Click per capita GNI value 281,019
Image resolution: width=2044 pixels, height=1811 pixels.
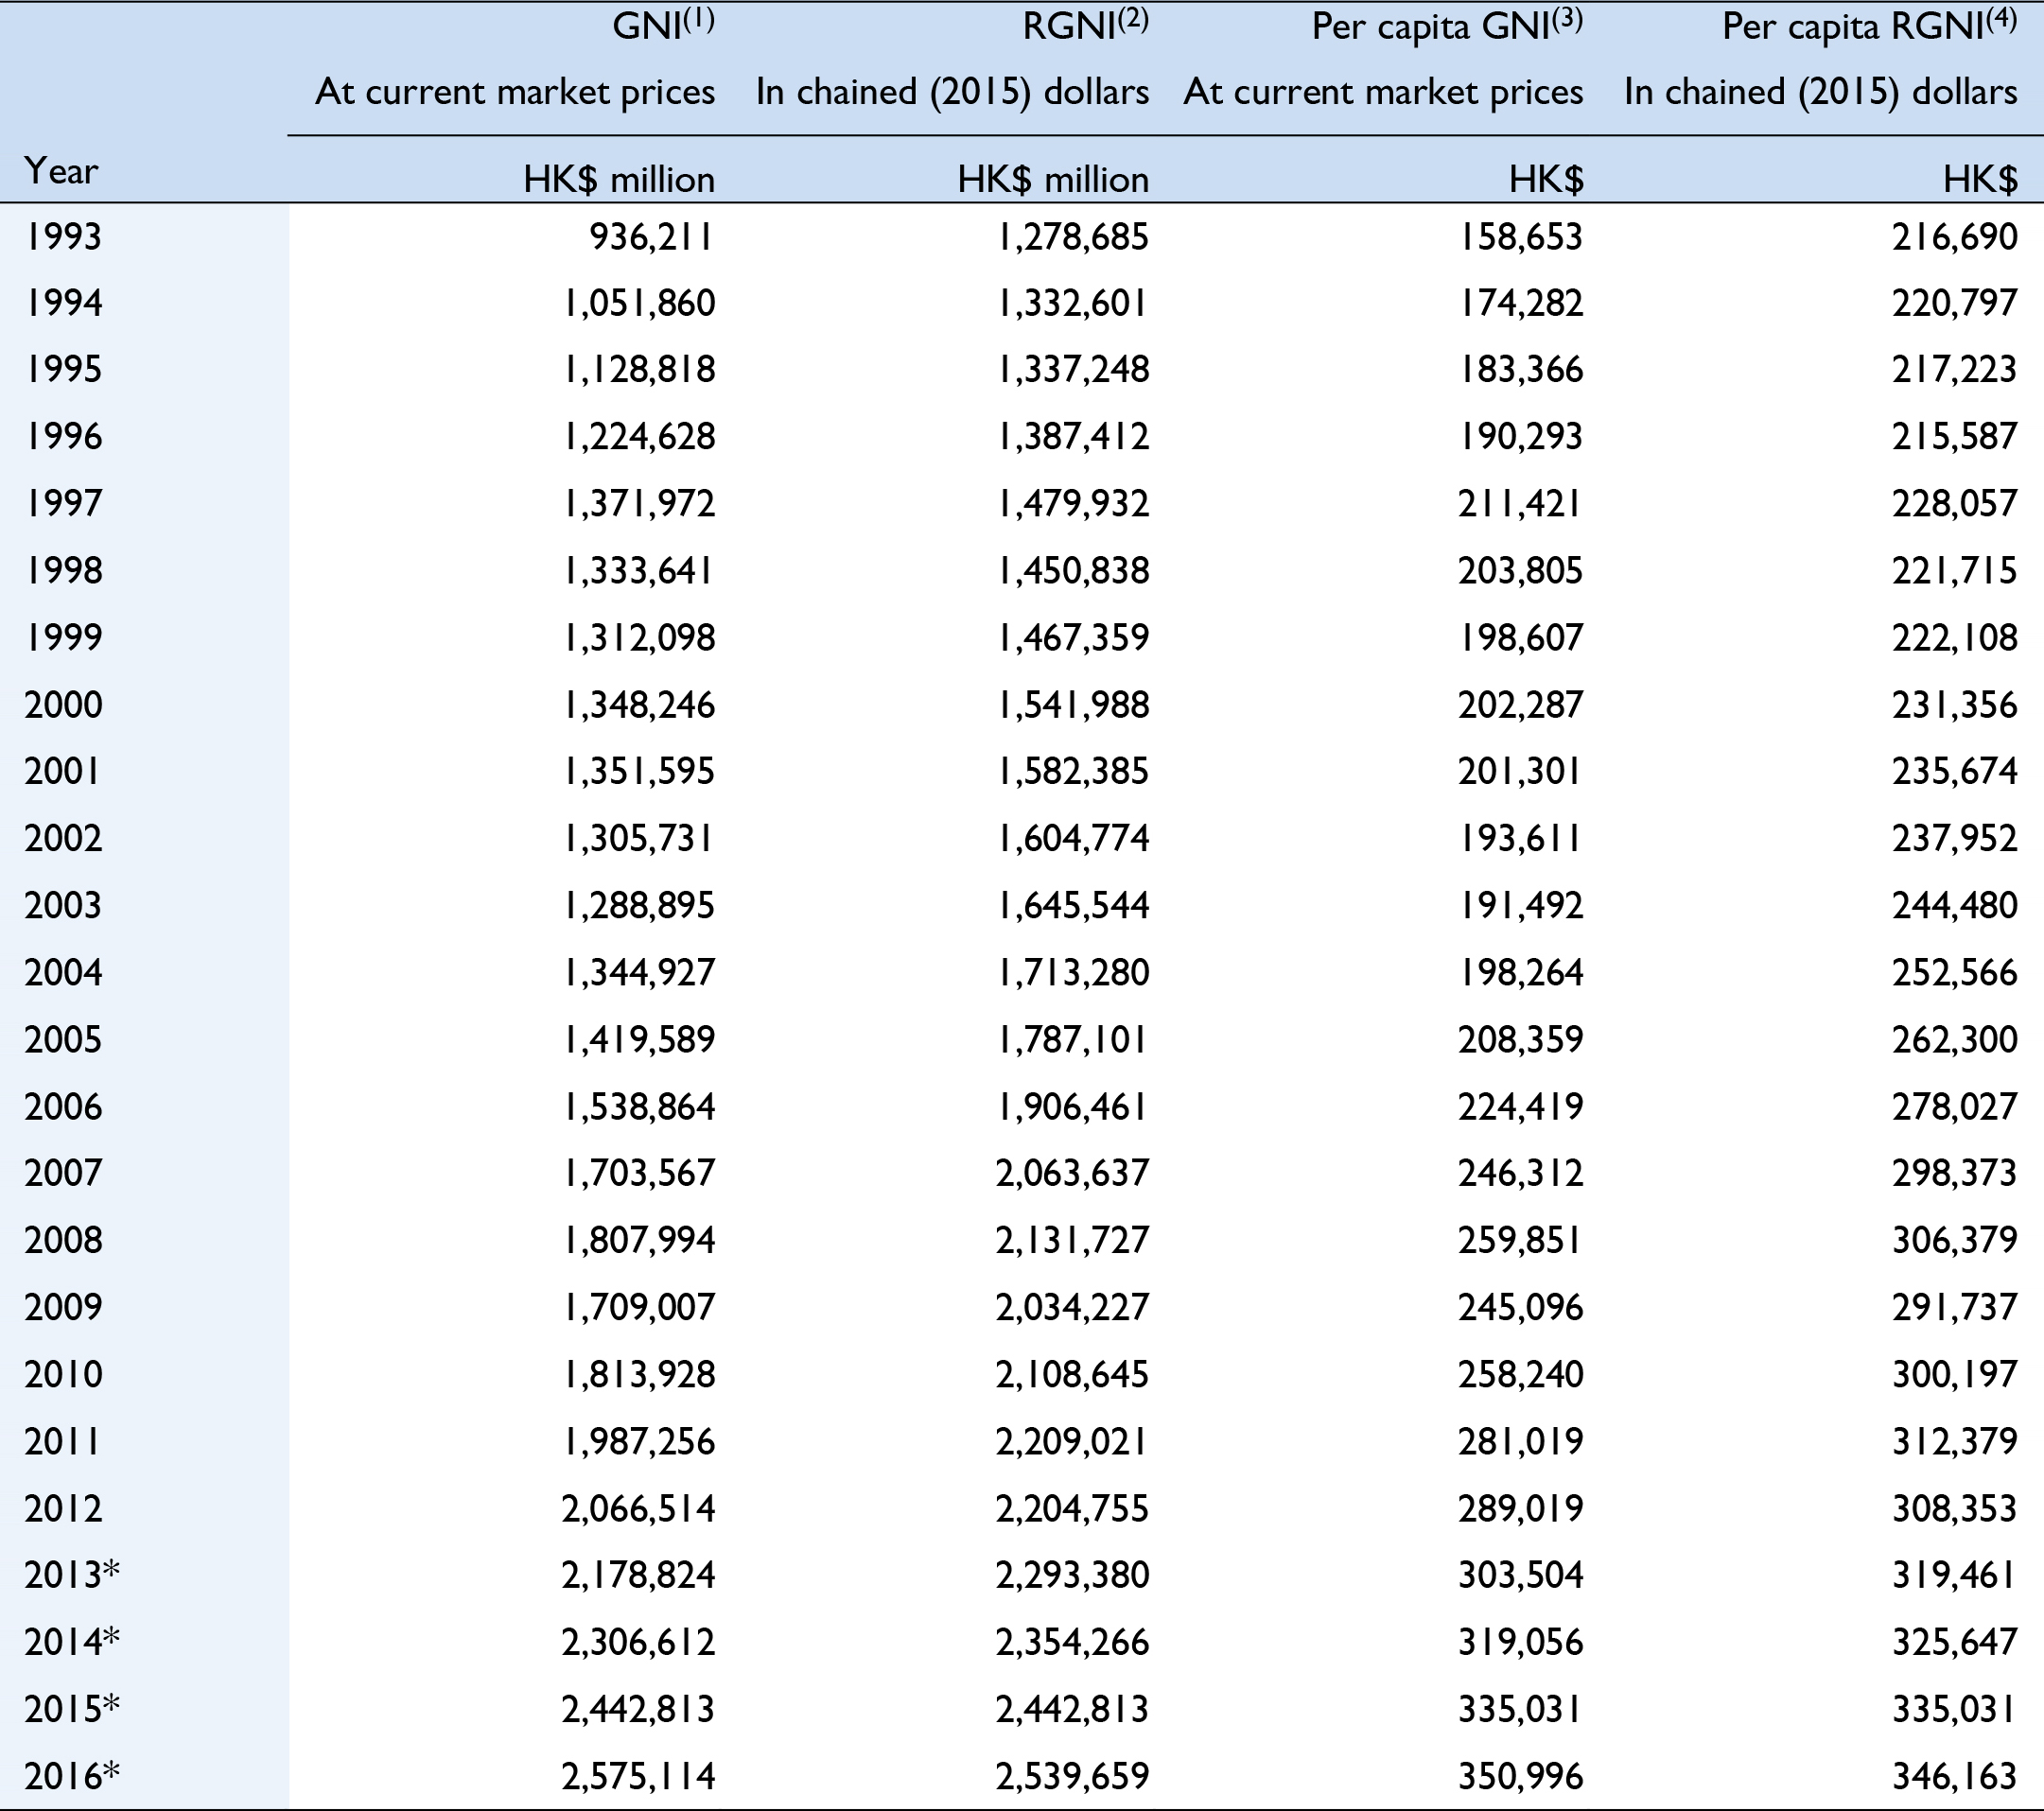(1520, 1441)
